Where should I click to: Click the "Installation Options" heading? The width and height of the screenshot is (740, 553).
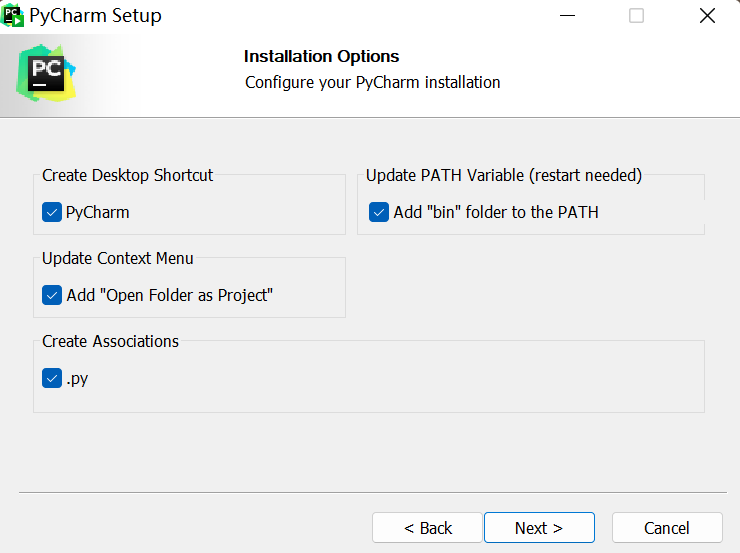point(321,56)
